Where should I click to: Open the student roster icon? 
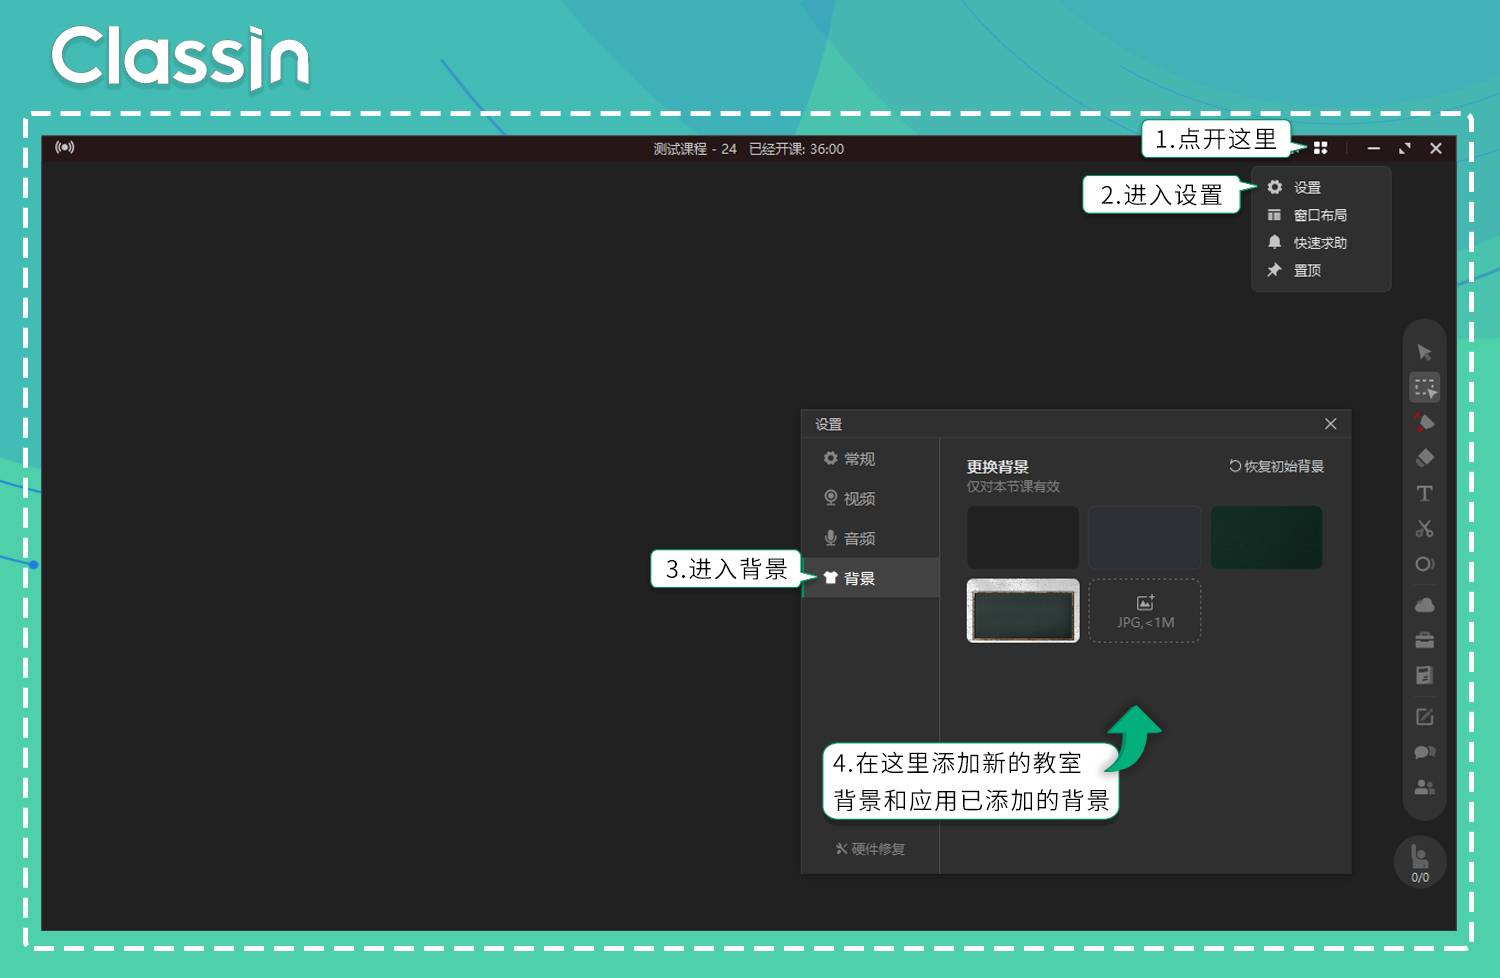(1425, 787)
